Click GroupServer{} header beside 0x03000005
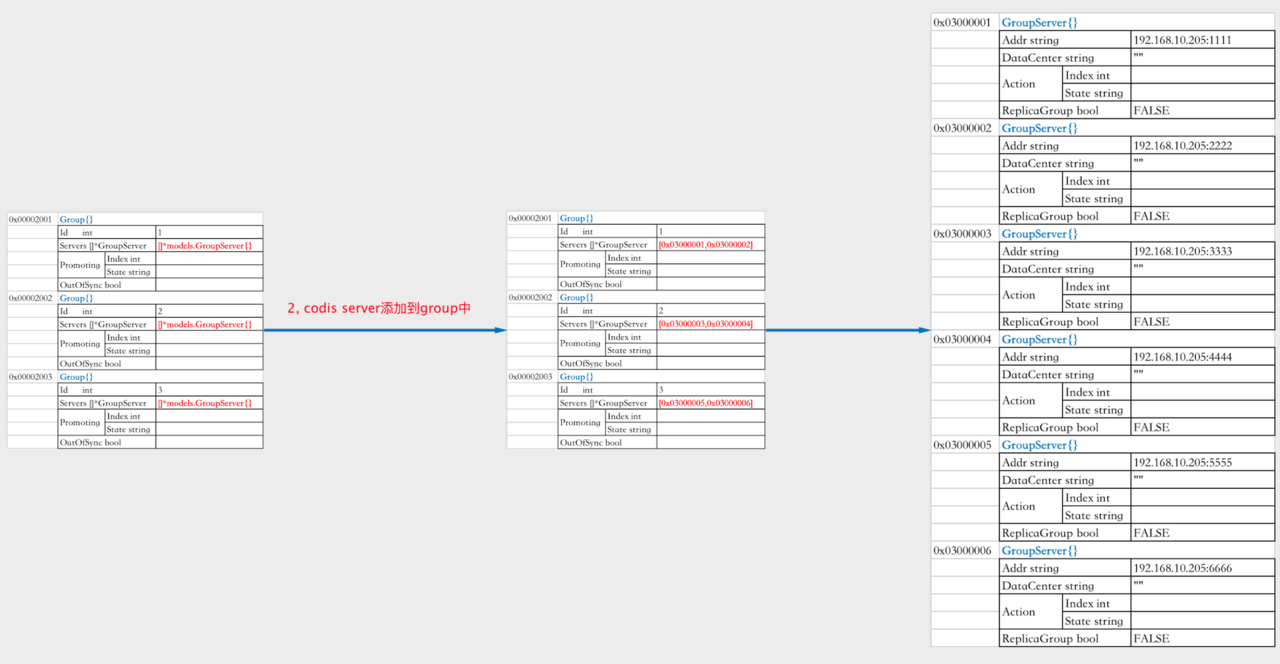1280x664 pixels. [1040, 445]
